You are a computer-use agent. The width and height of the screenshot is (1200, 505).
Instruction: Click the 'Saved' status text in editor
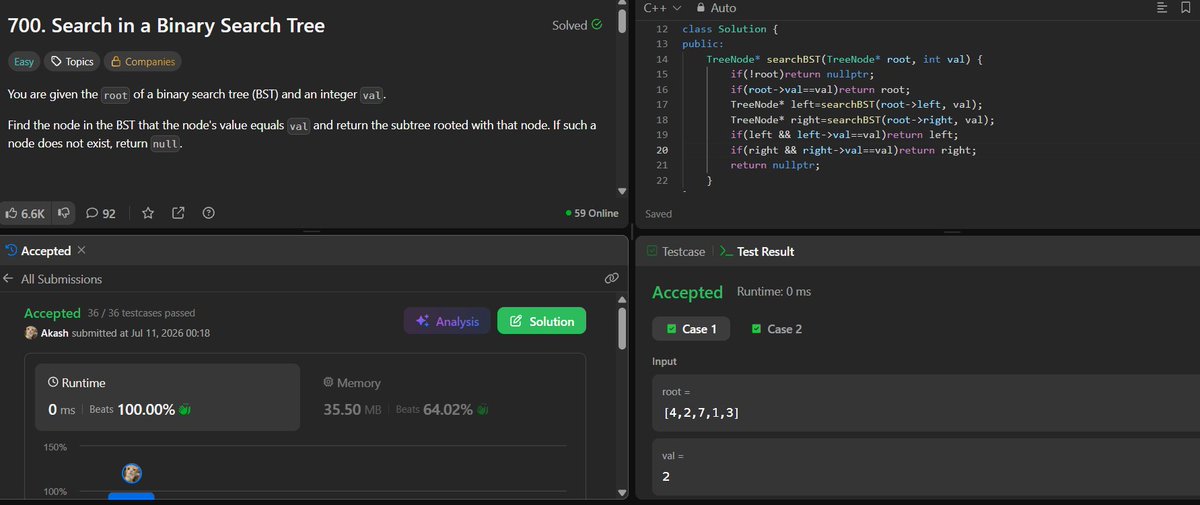[659, 214]
